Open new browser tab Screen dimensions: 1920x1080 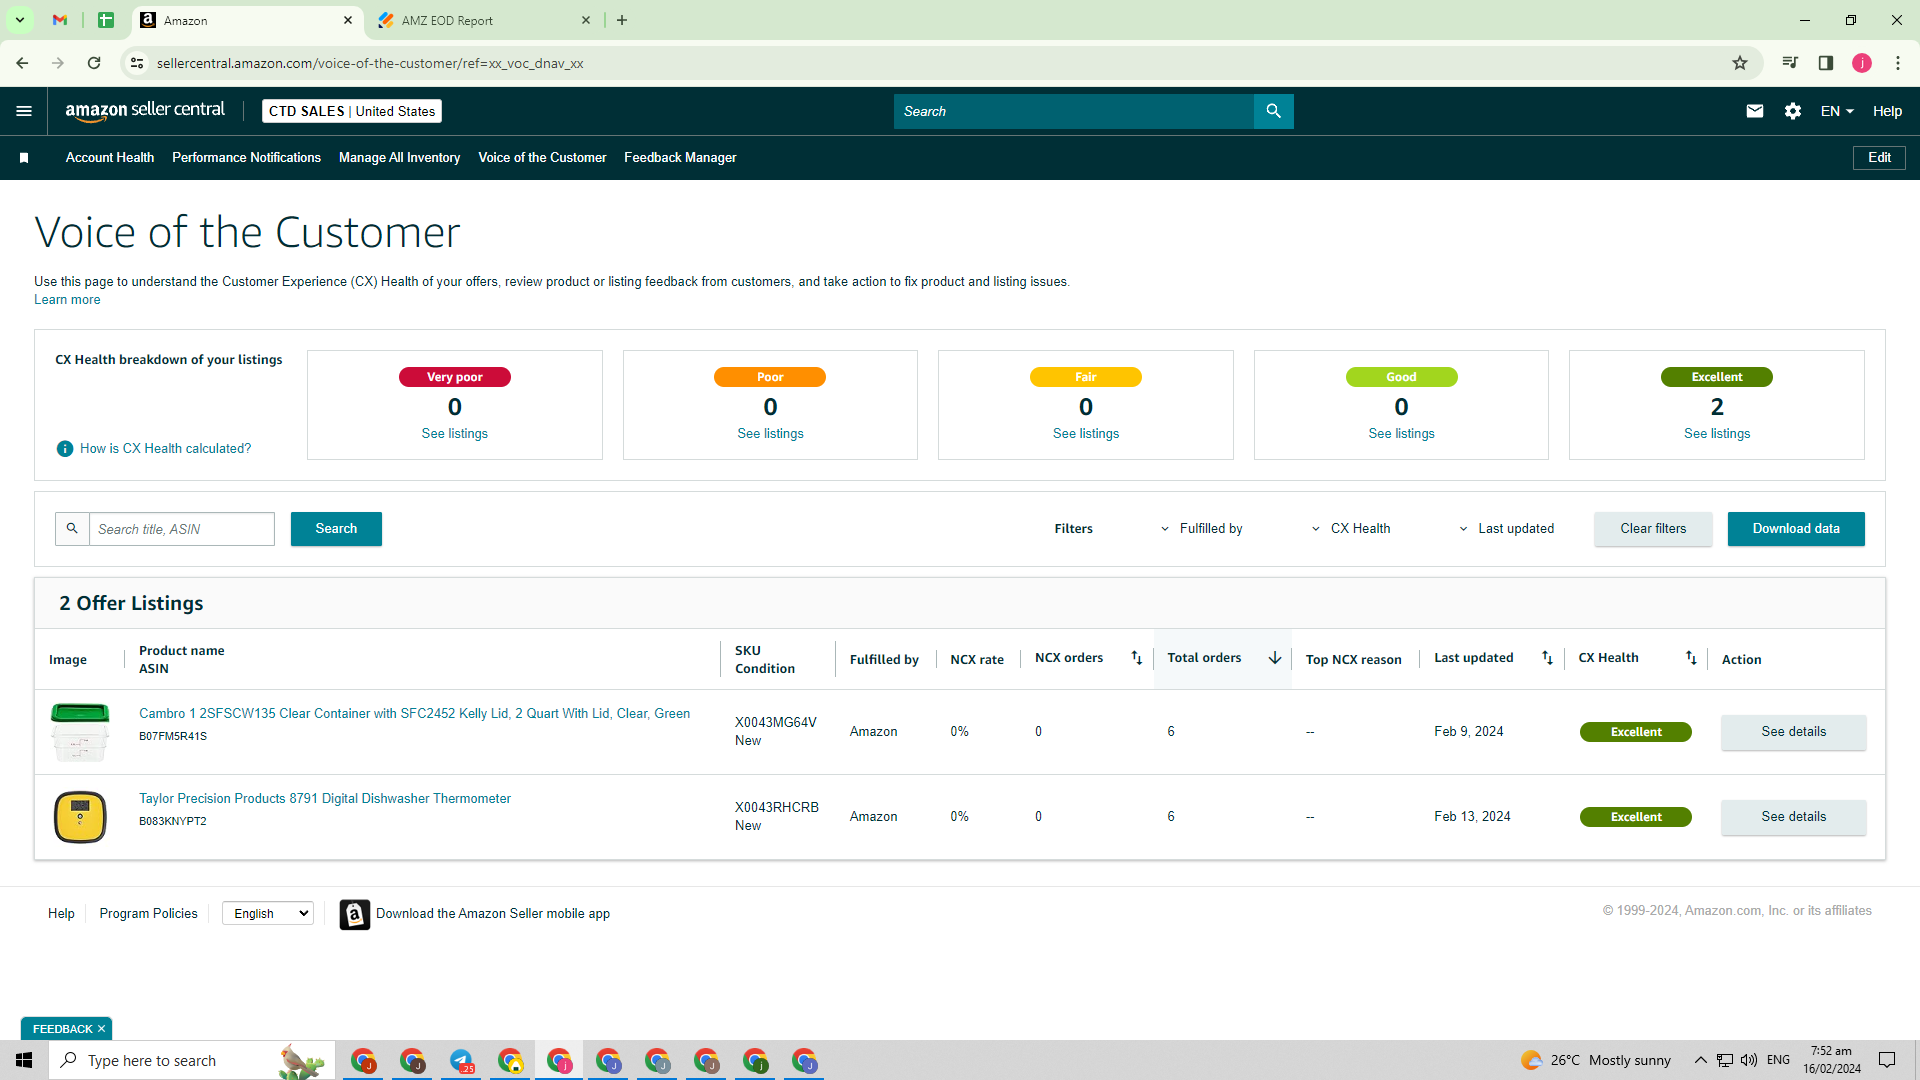(622, 20)
